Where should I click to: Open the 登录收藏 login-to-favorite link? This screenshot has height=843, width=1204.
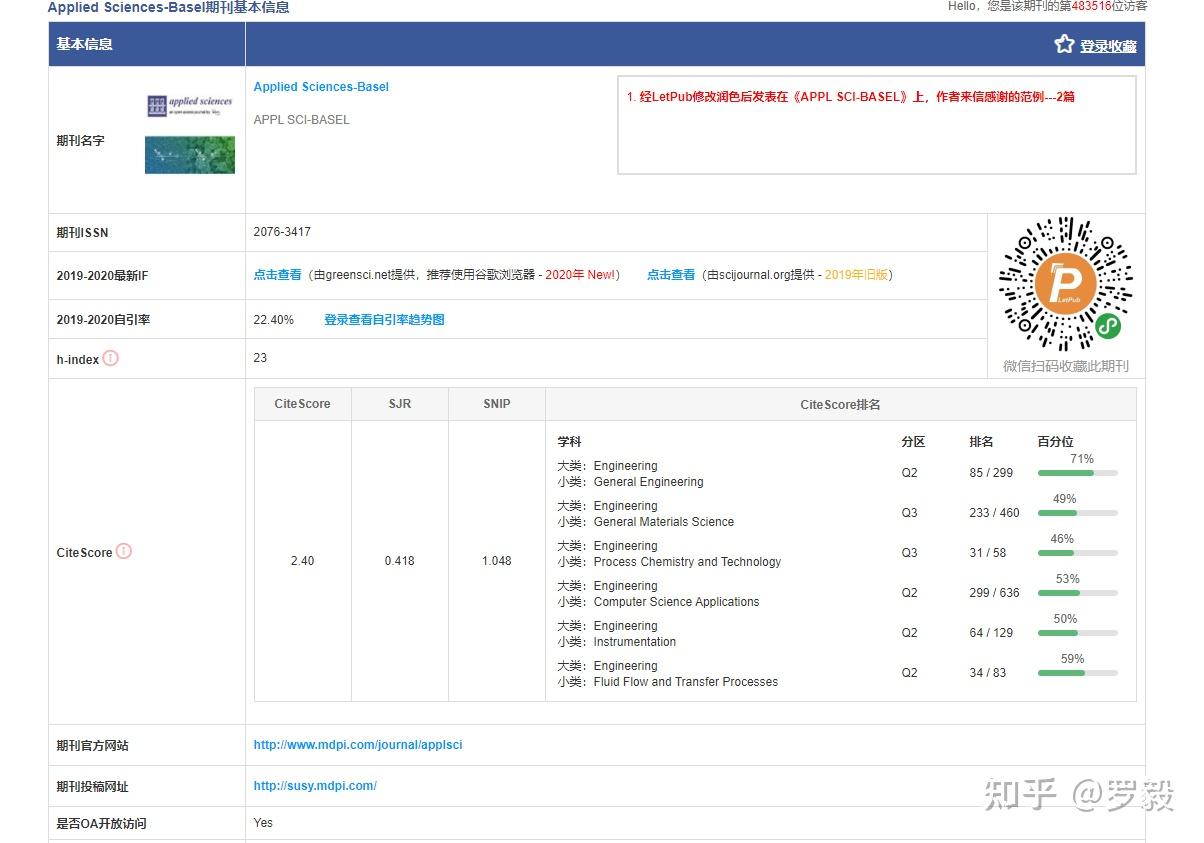pos(1108,46)
